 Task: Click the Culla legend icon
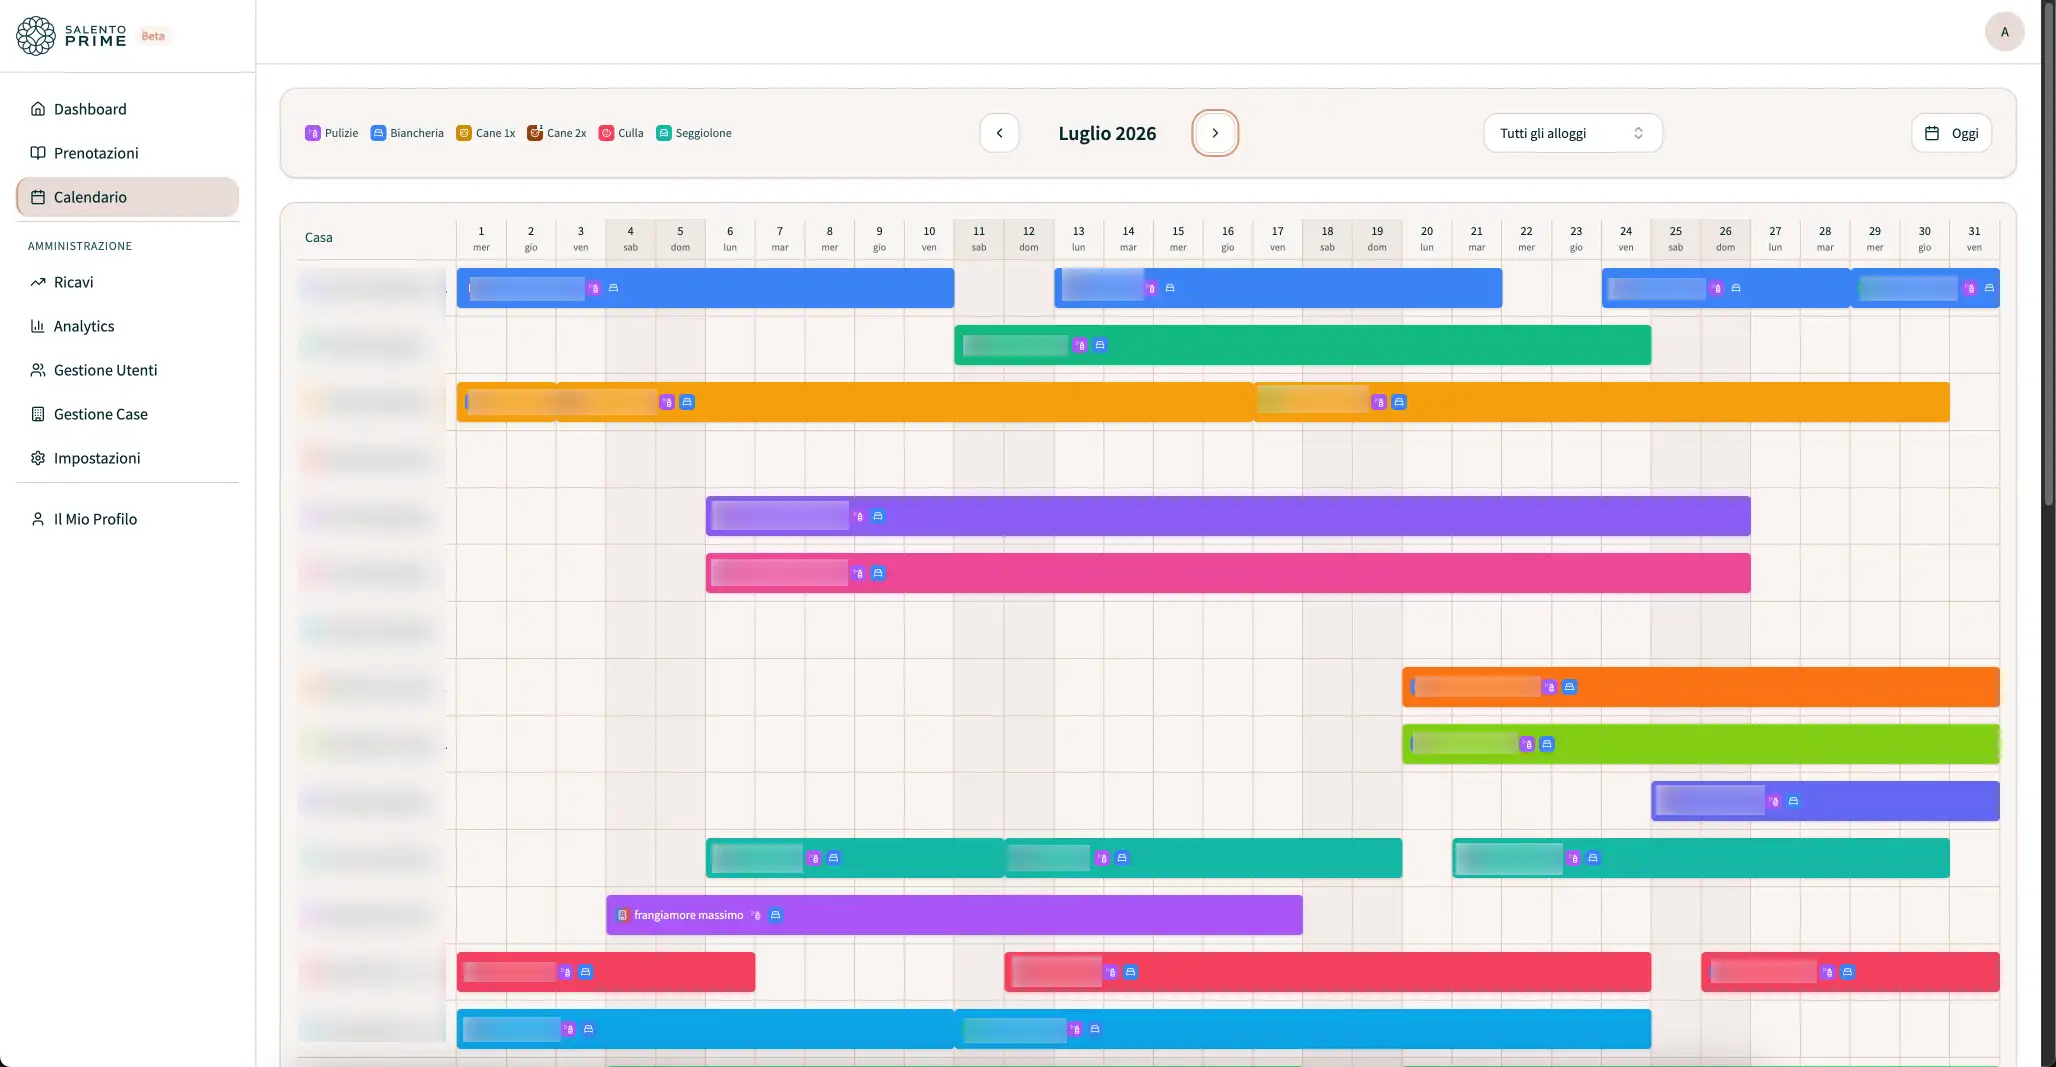tap(606, 133)
